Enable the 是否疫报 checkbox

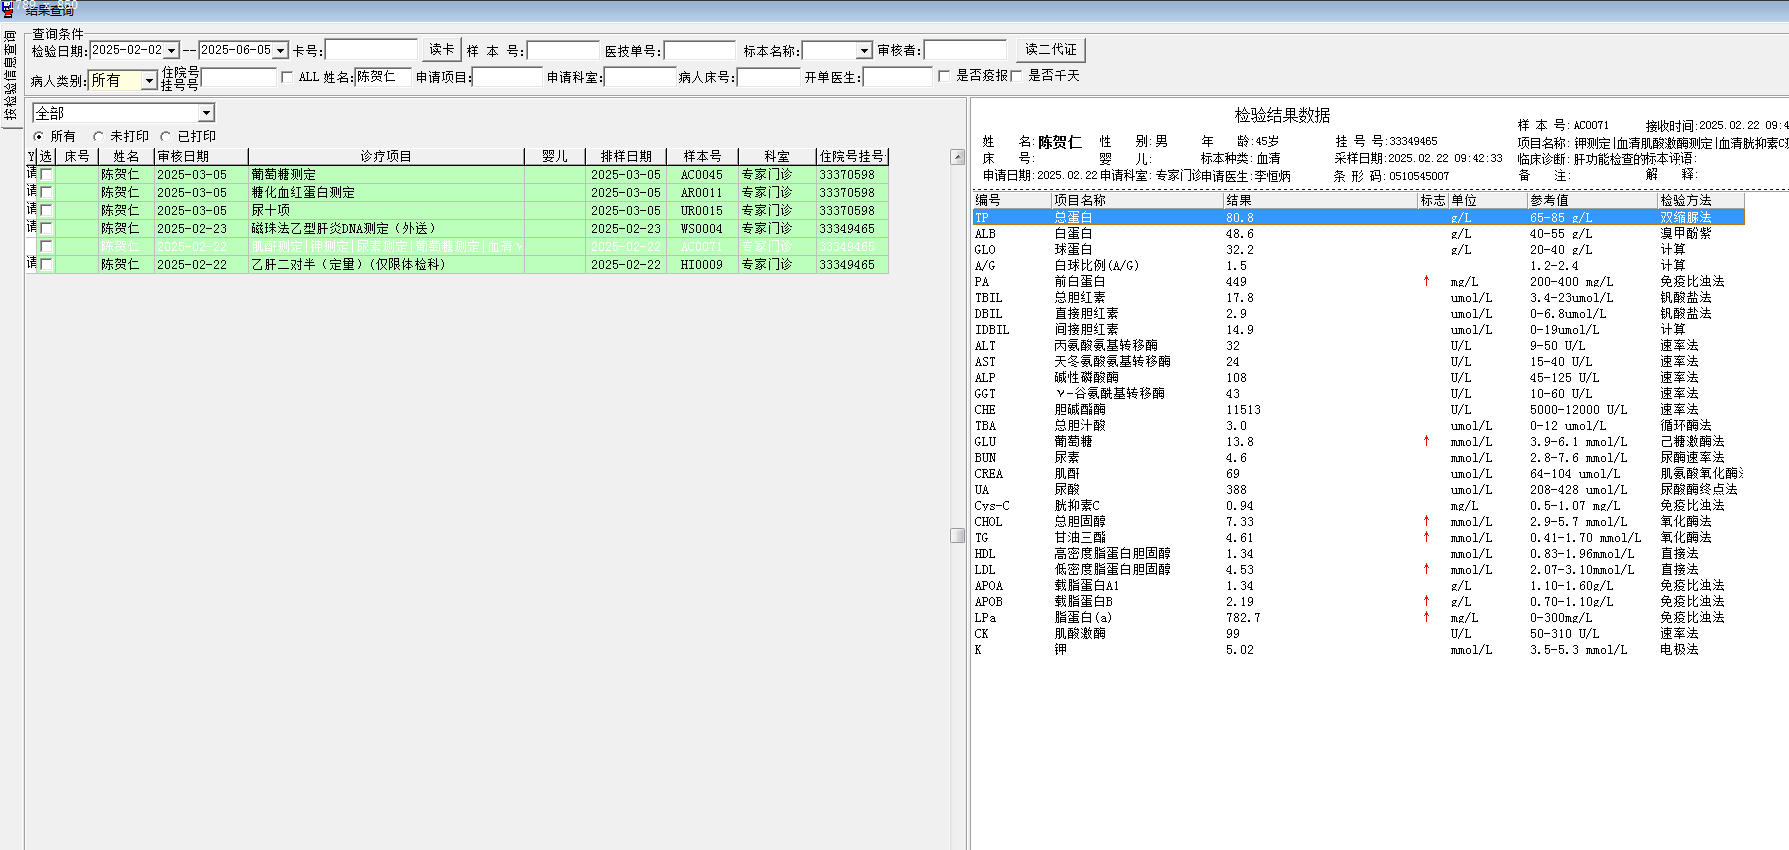(x=944, y=76)
